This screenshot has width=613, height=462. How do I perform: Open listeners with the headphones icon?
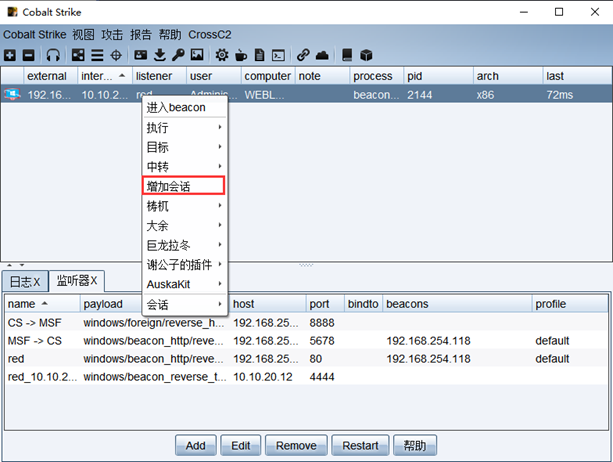click(x=53, y=55)
